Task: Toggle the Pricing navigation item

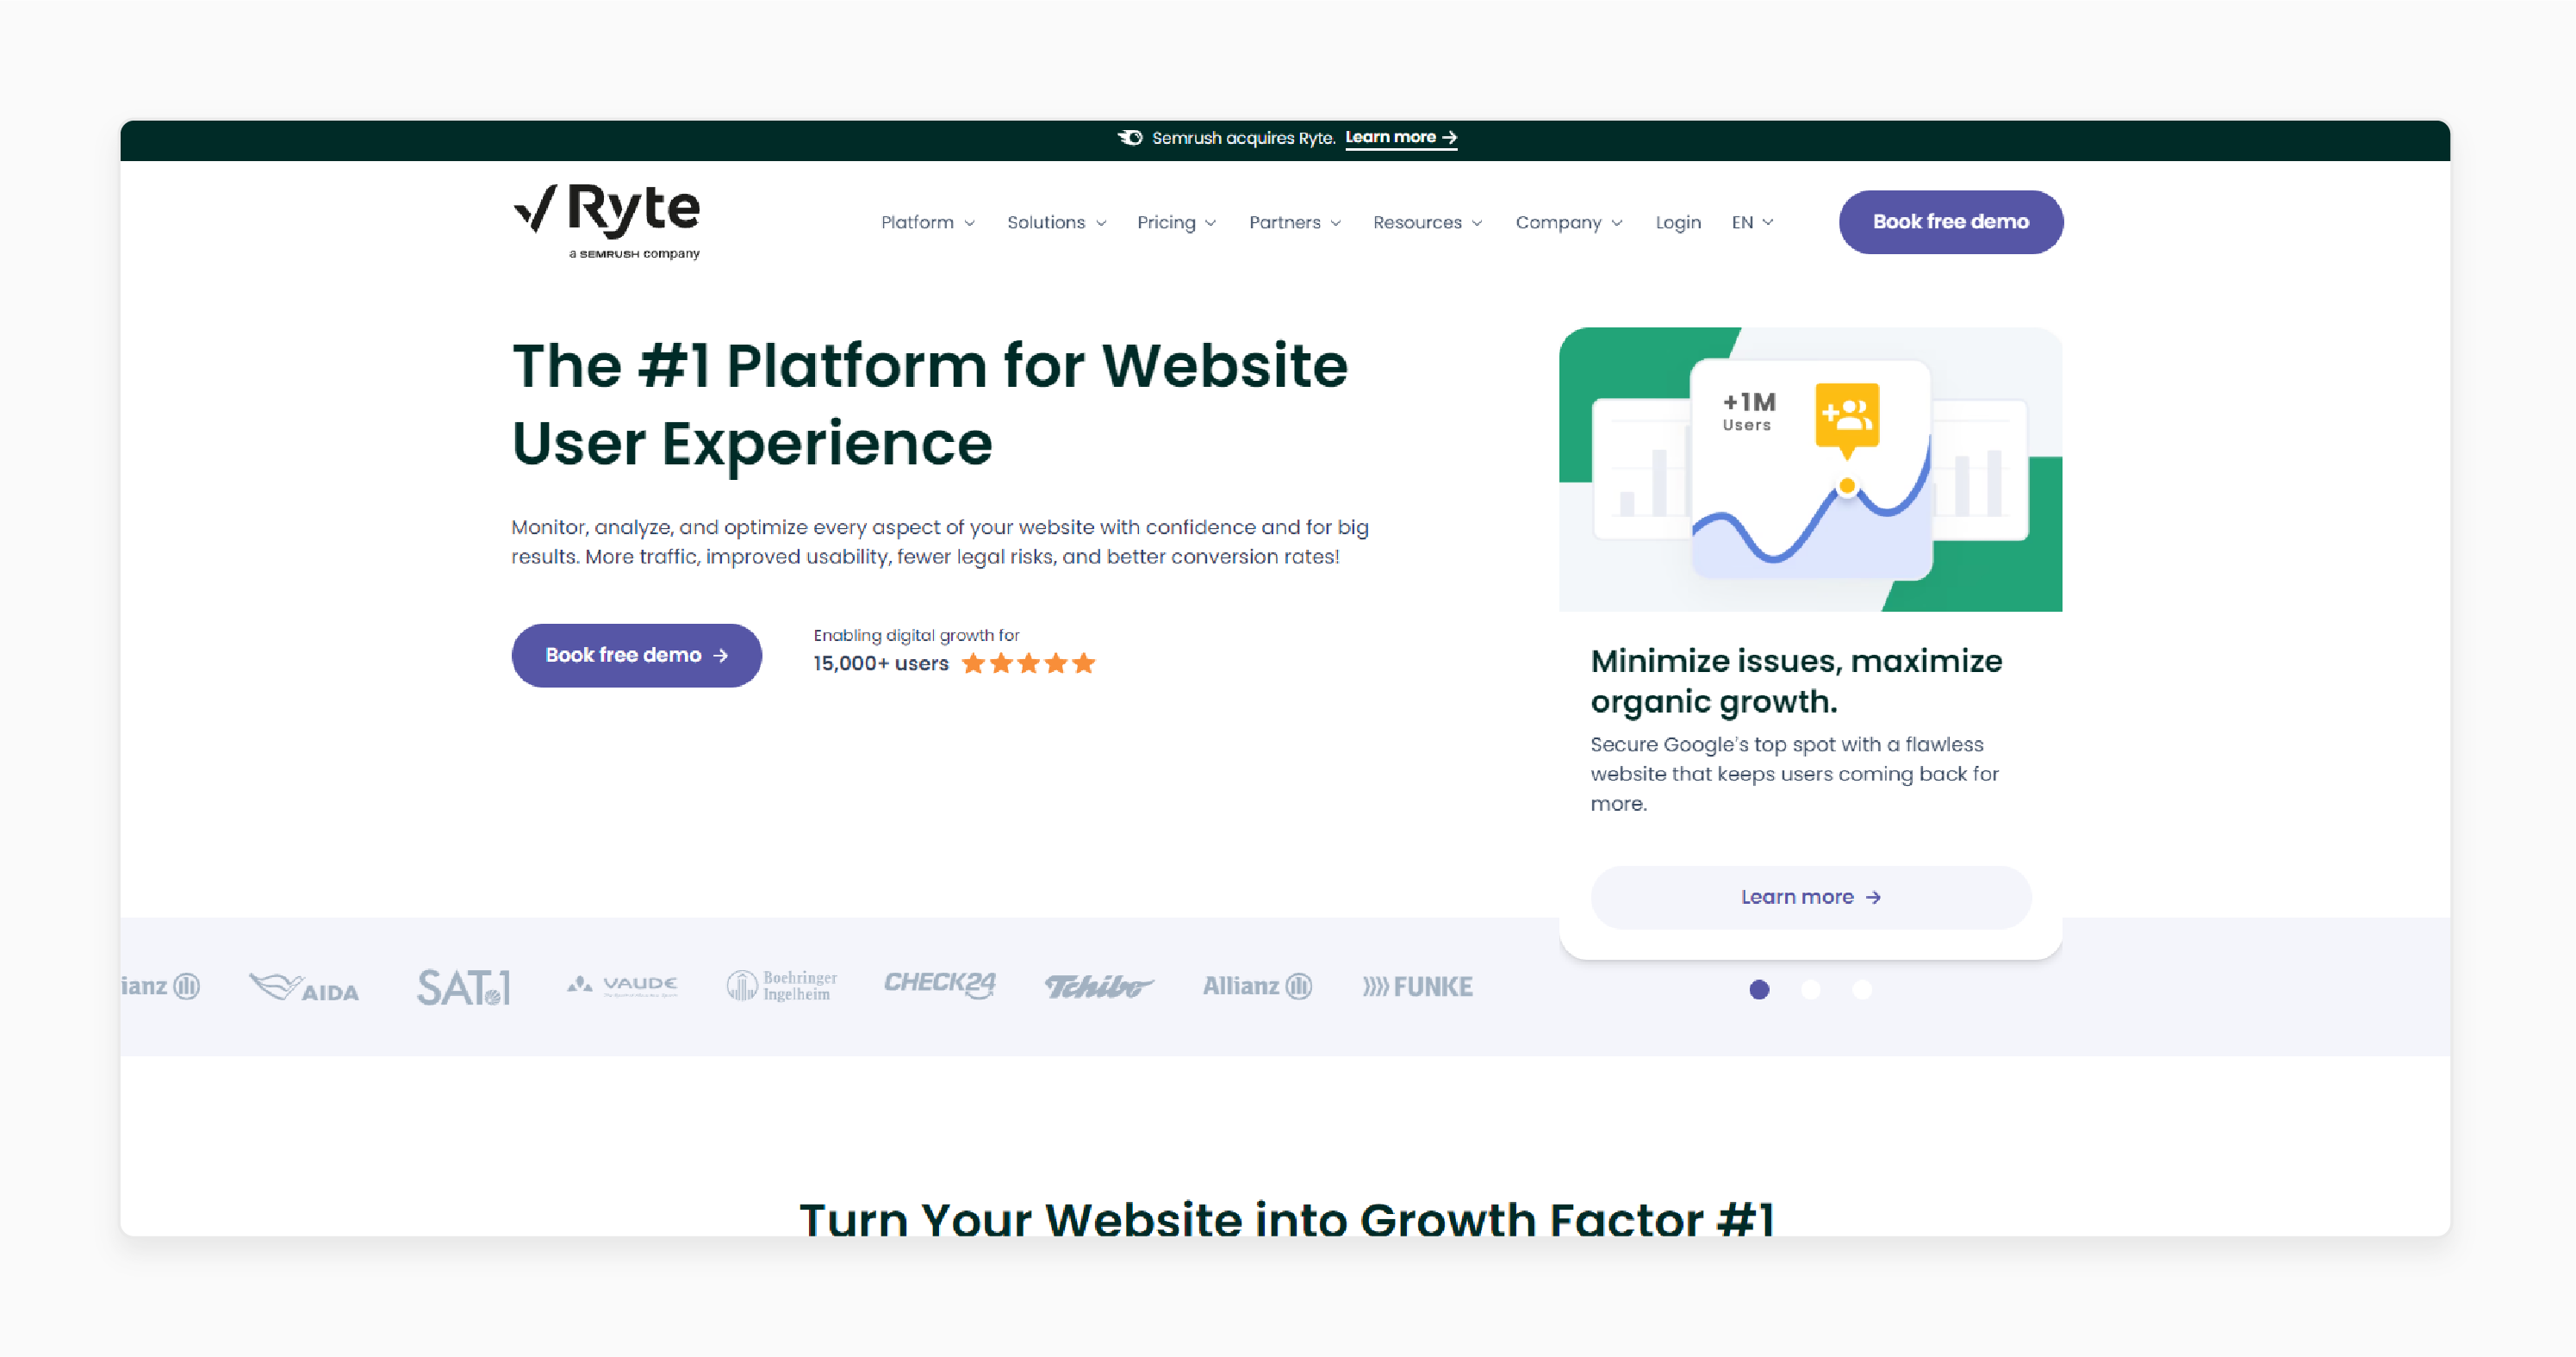Action: [x=1177, y=221]
